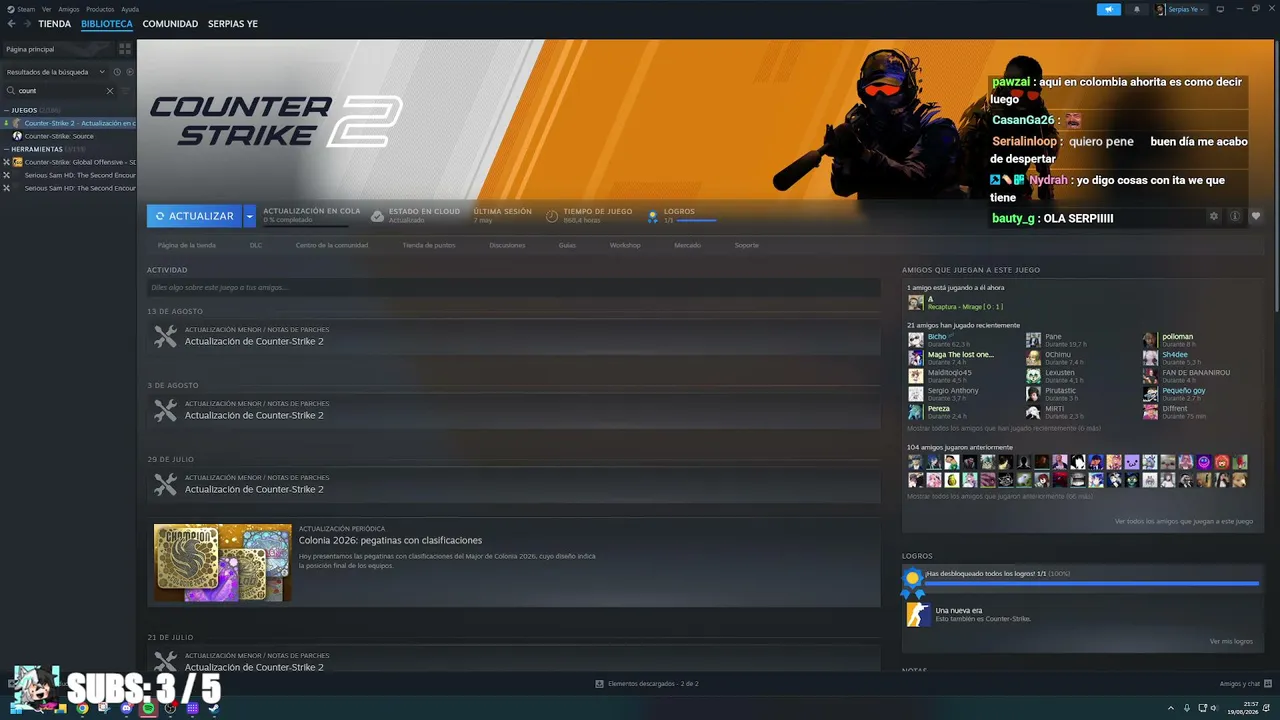This screenshot has height=720, width=1280.
Task: Go forward with the right arrow
Action: click(x=25, y=24)
